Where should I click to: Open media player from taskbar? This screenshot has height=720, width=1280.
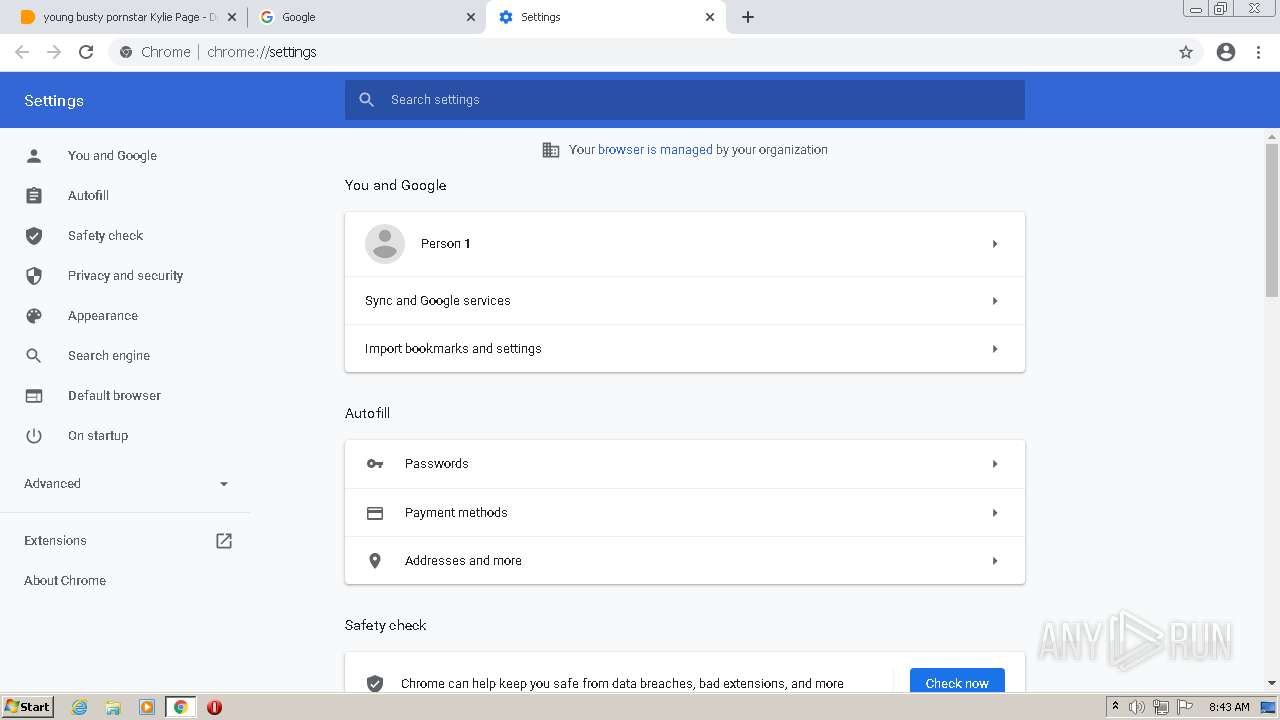tap(147, 707)
